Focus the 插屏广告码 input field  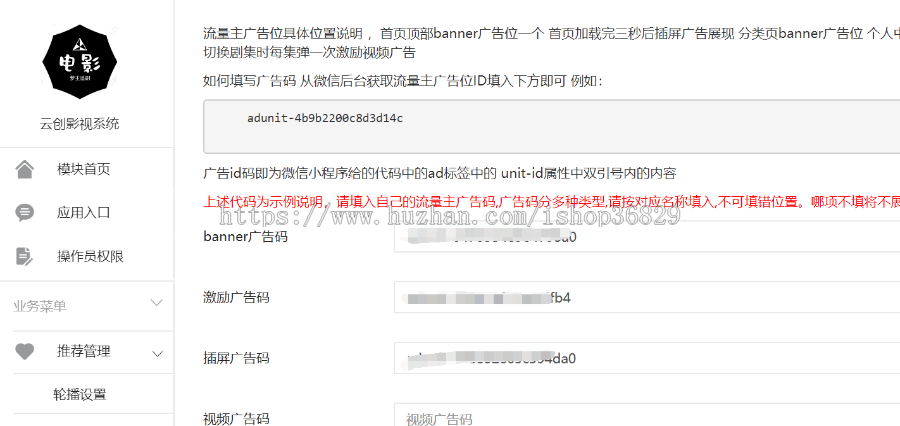647,358
